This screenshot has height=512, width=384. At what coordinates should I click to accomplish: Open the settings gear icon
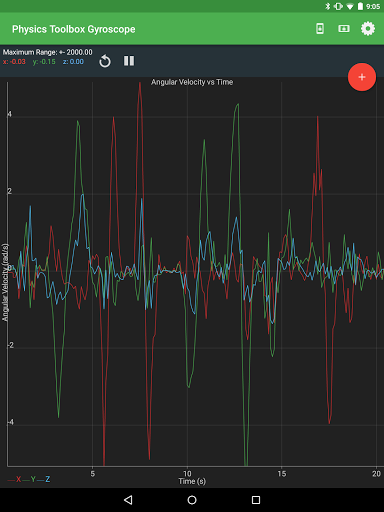pyautogui.click(x=368, y=29)
